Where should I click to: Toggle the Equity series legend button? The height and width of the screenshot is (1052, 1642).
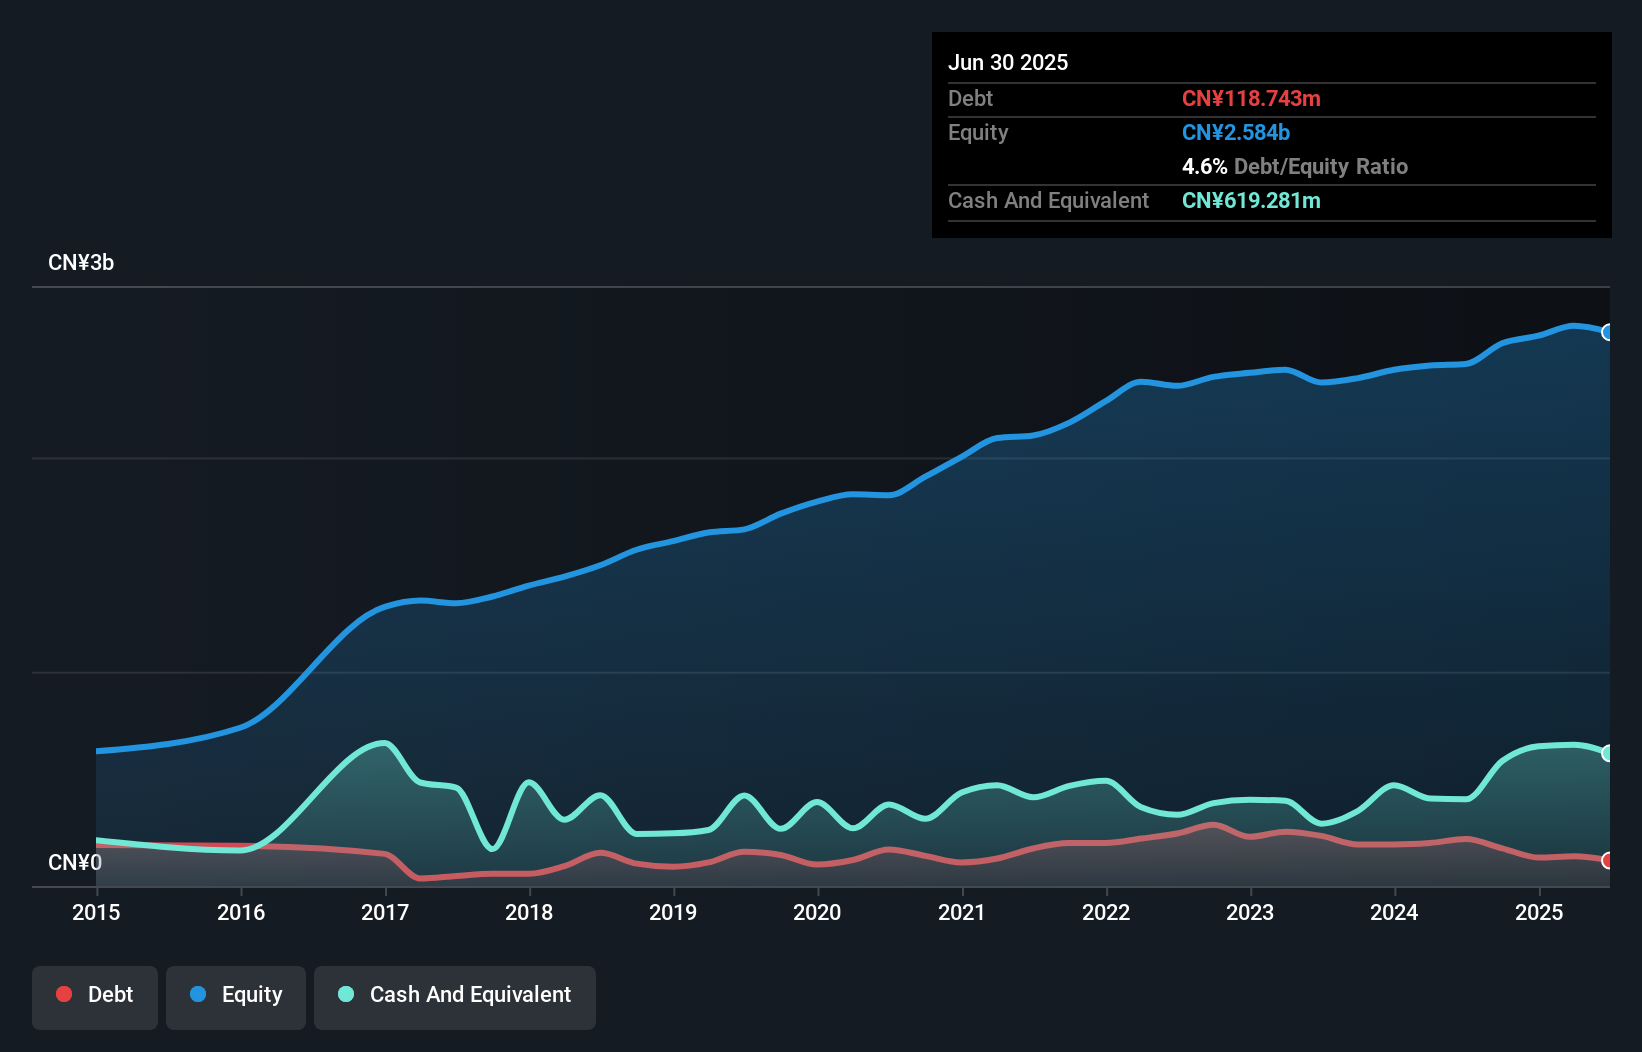[x=236, y=996]
